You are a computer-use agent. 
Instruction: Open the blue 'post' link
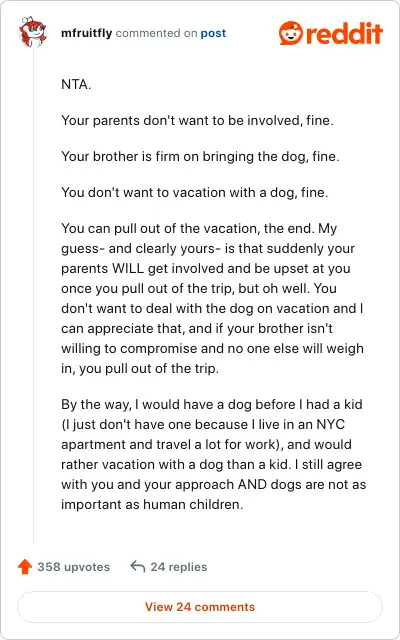pos(213,33)
